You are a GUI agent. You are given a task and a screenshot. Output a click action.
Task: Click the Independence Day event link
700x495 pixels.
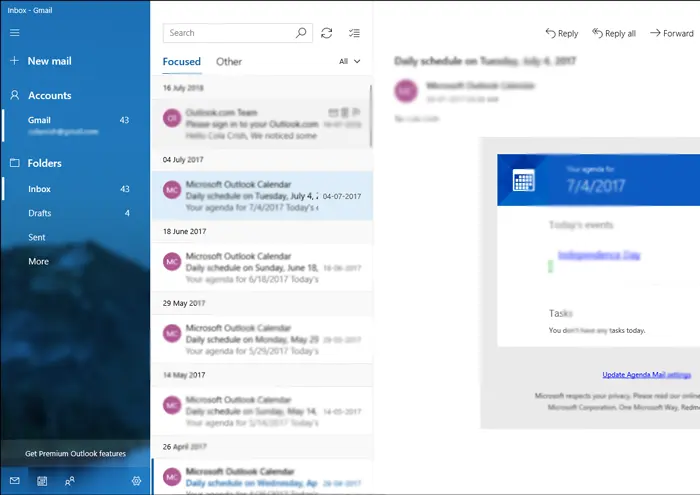[598, 256]
